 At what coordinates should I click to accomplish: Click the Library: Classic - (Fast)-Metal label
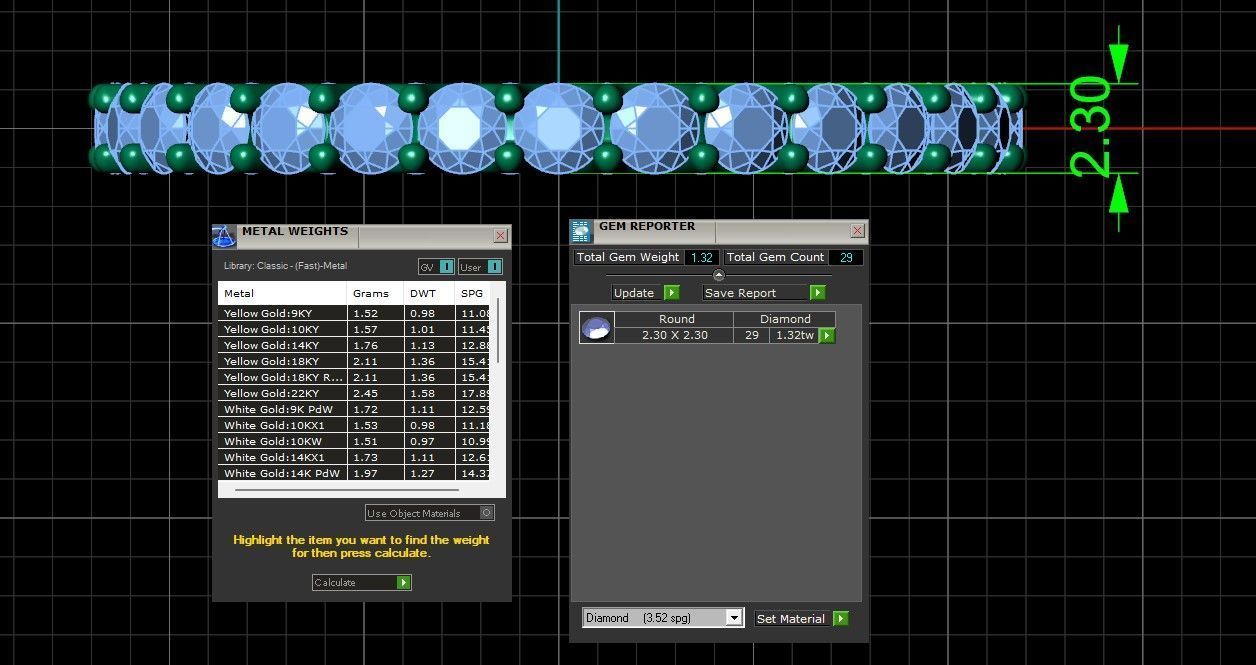[x=285, y=266]
